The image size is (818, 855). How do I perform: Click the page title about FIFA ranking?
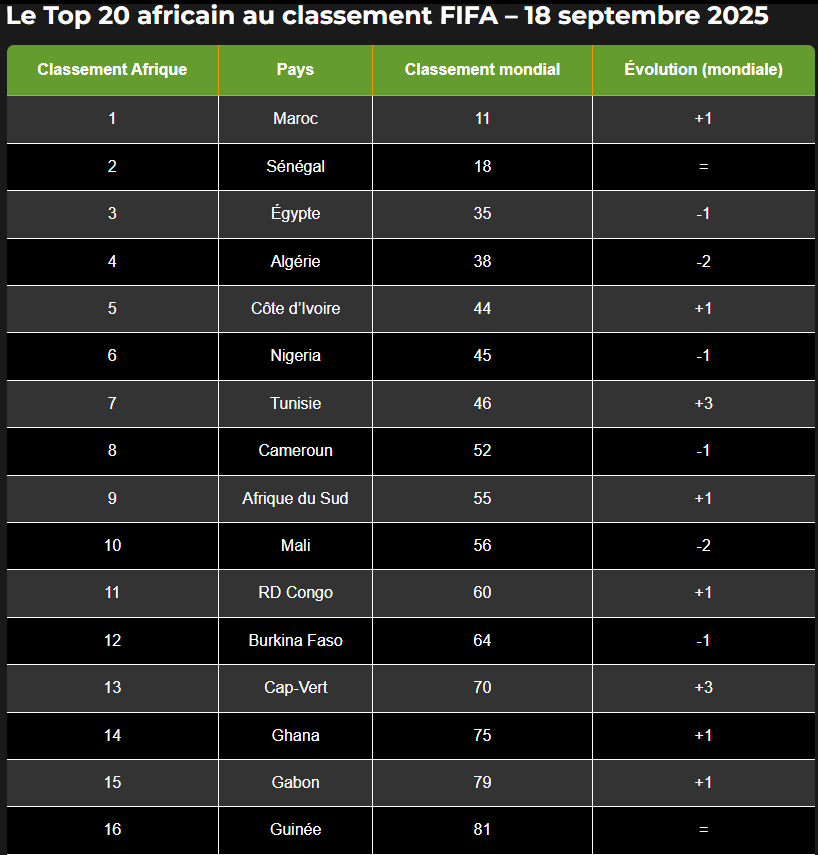click(388, 17)
